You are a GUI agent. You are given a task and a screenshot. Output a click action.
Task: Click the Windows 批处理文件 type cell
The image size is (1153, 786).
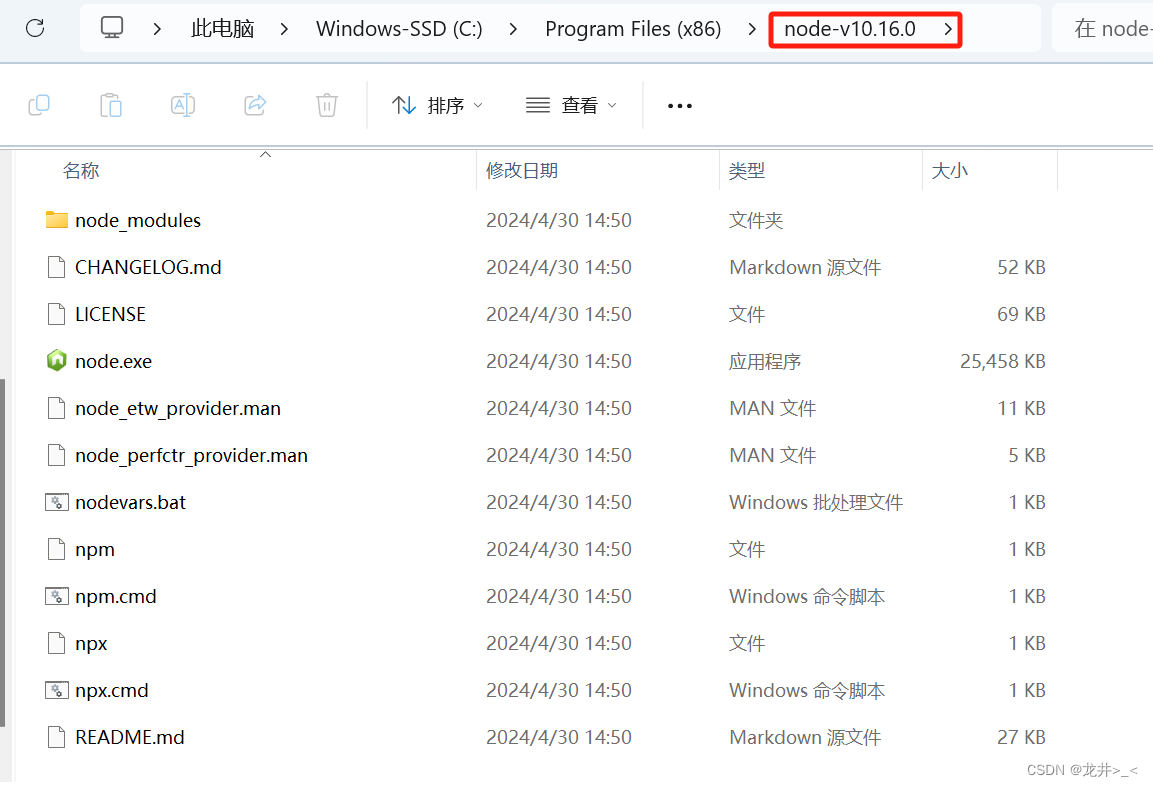point(815,503)
